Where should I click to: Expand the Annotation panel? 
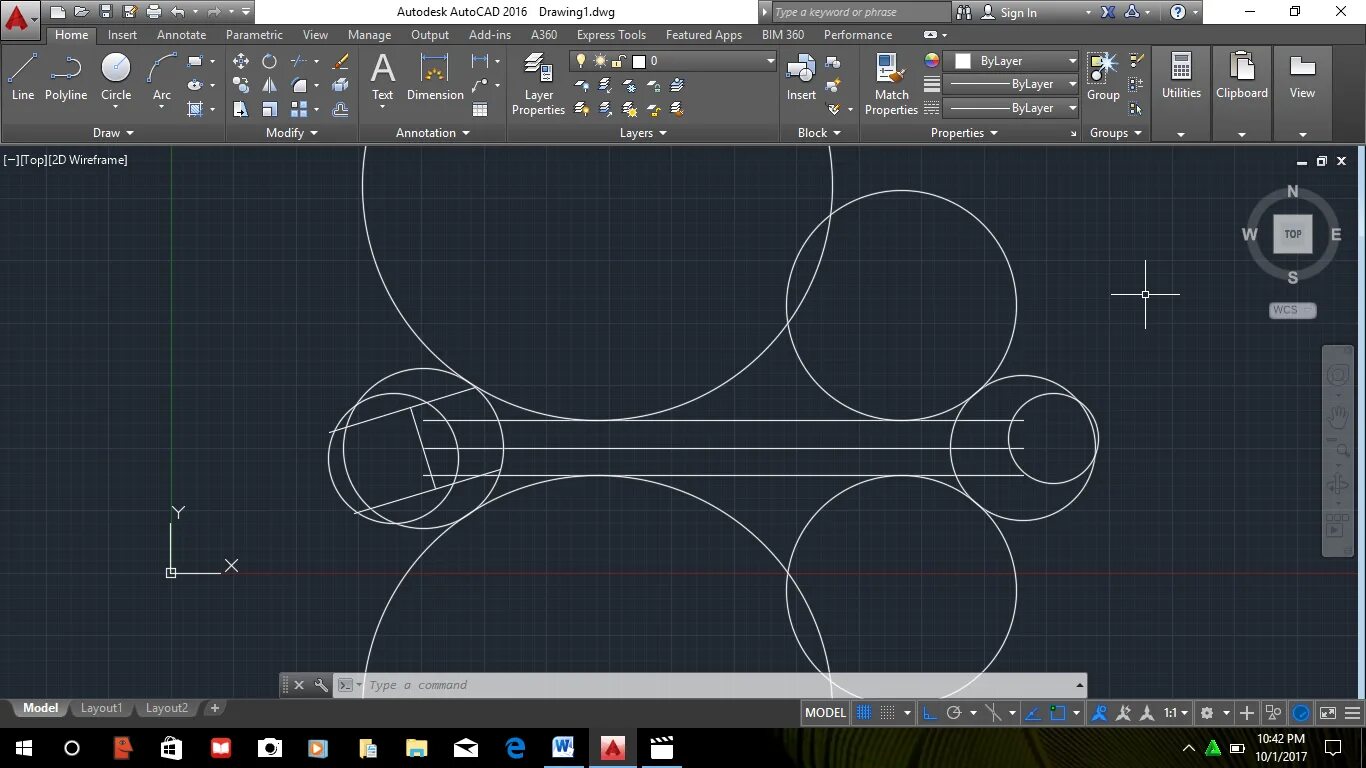pos(432,133)
